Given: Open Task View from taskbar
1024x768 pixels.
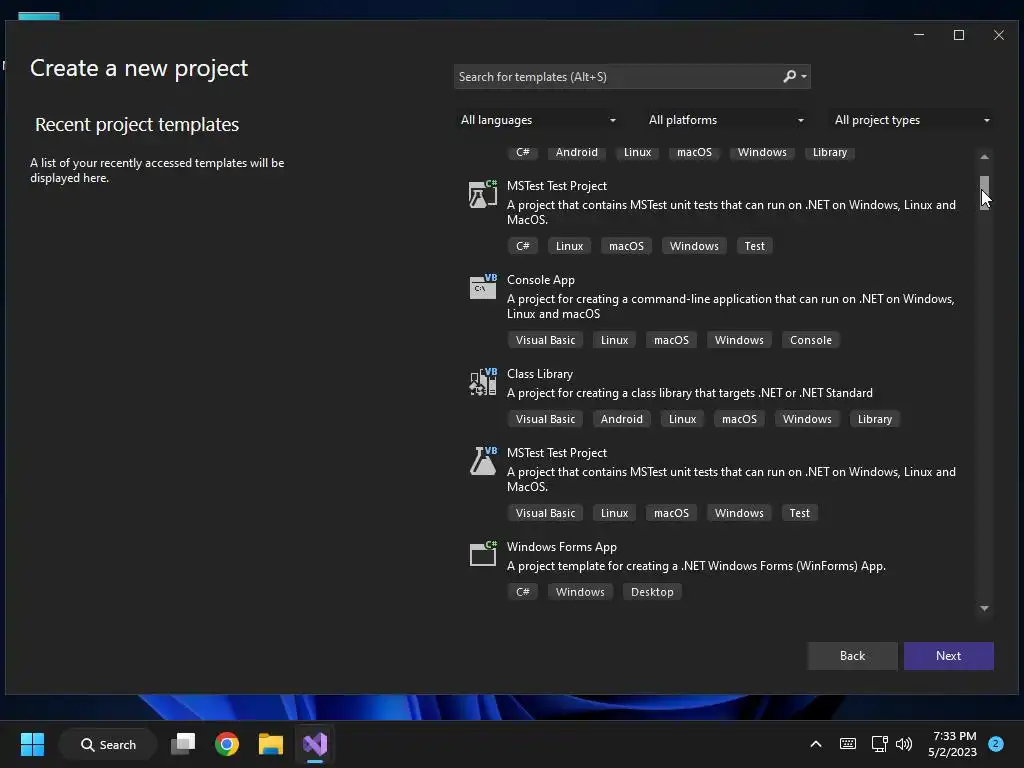Looking at the screenshot, I should click(x=183, y=744).
